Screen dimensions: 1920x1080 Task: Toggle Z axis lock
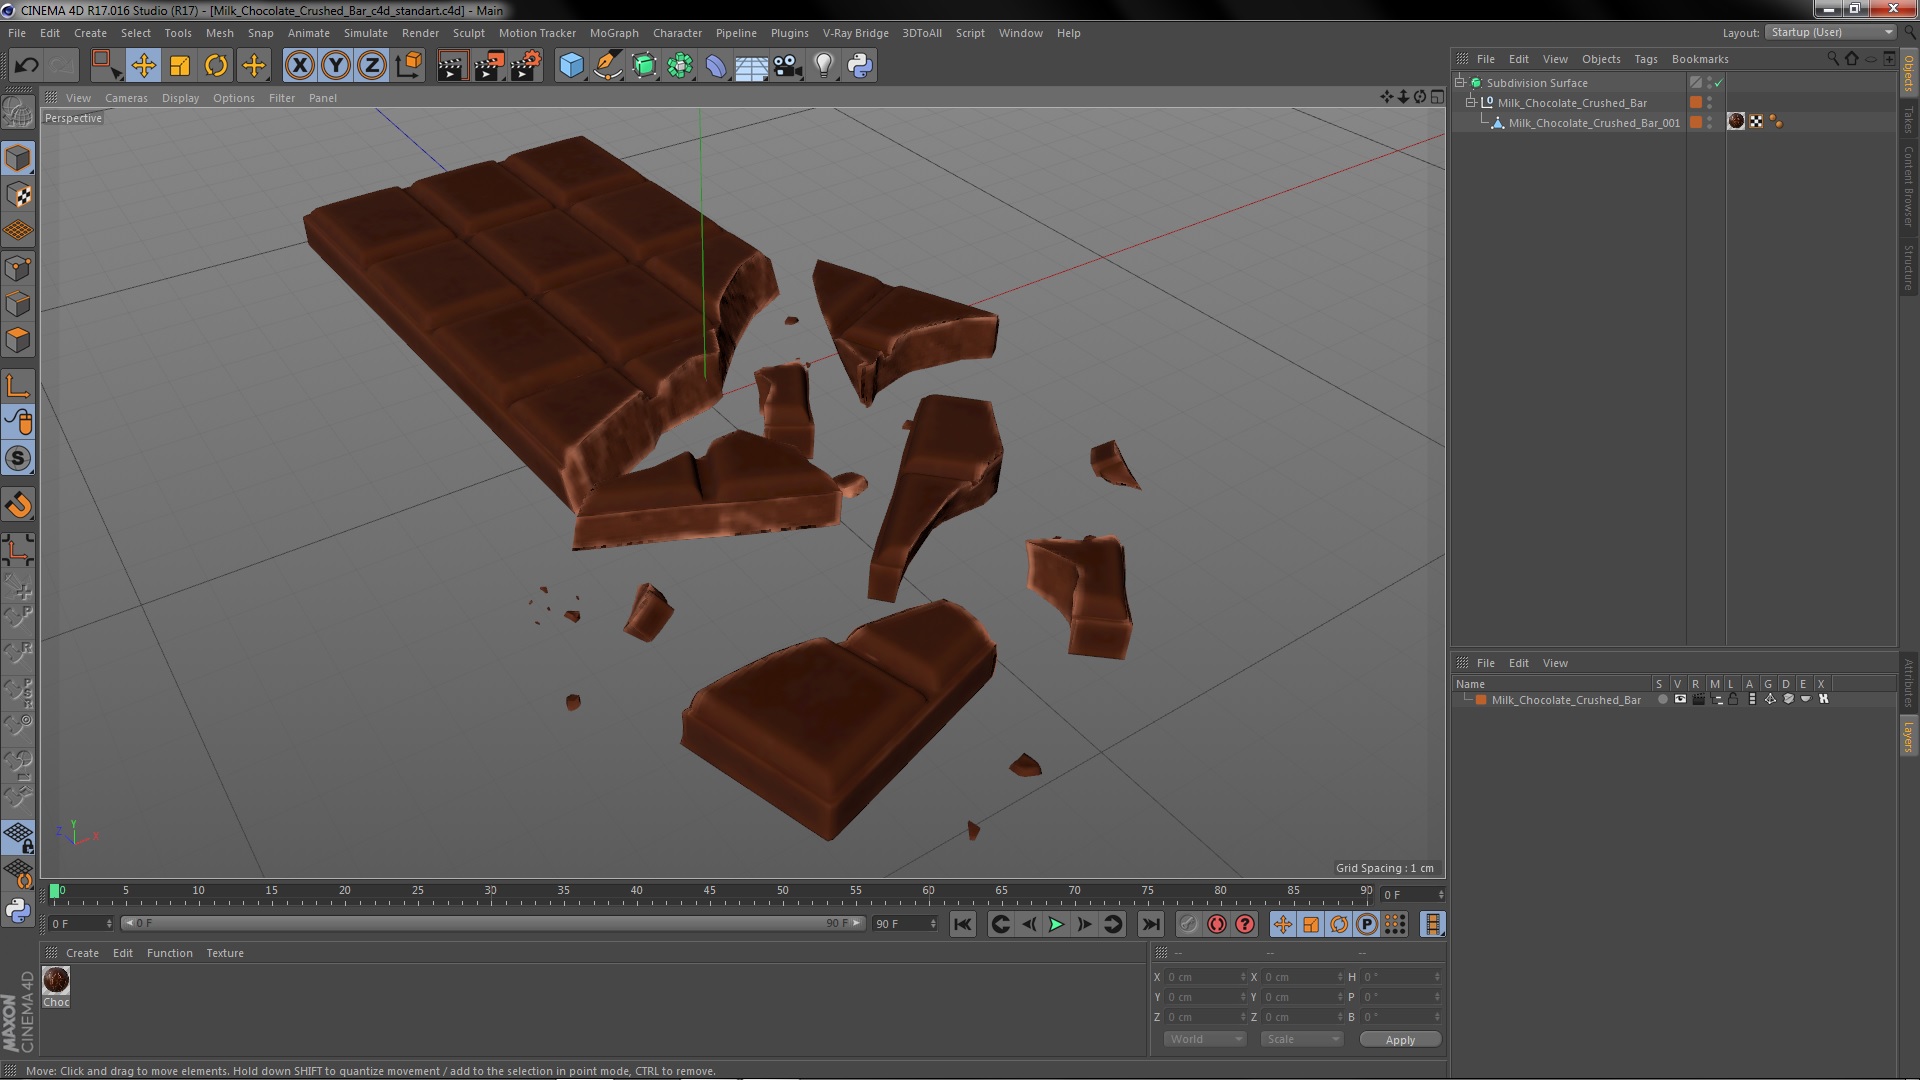coord(372,66)
